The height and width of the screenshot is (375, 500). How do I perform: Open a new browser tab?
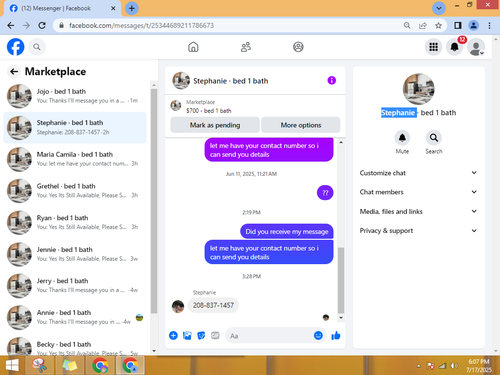[132, 8]
